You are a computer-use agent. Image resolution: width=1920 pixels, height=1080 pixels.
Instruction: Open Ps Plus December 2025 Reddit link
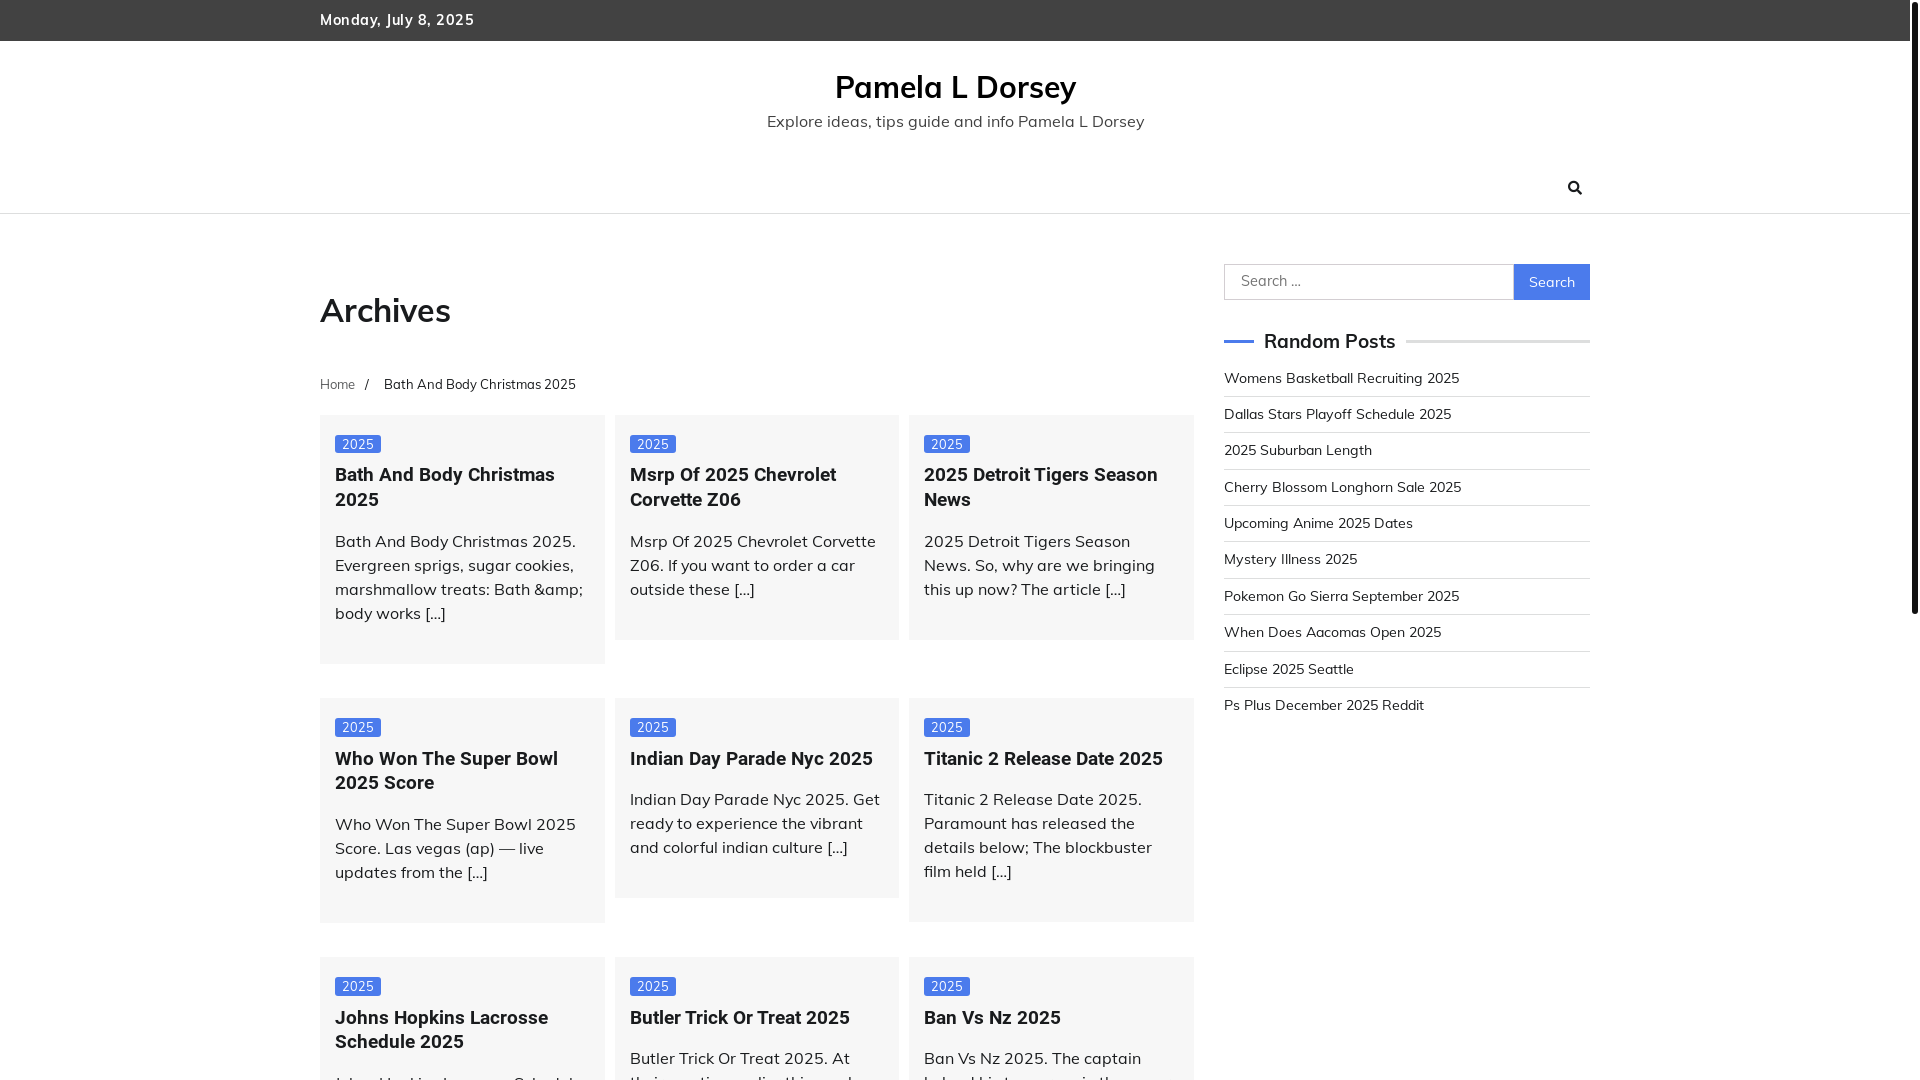[1324, 705]
